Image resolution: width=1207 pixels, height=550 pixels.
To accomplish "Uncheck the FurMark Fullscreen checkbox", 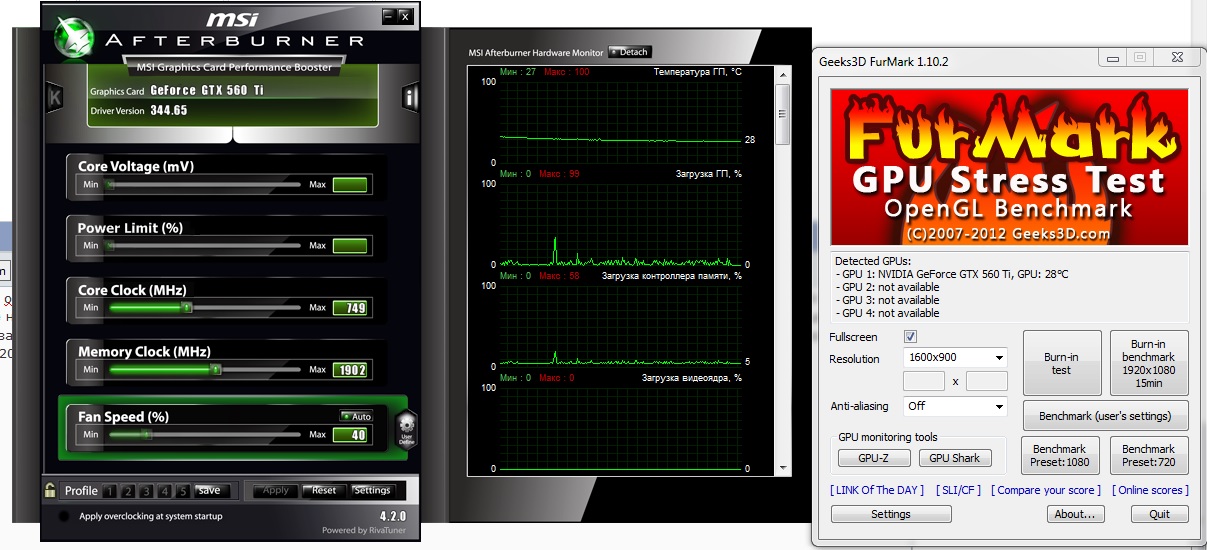I will 910,337.
